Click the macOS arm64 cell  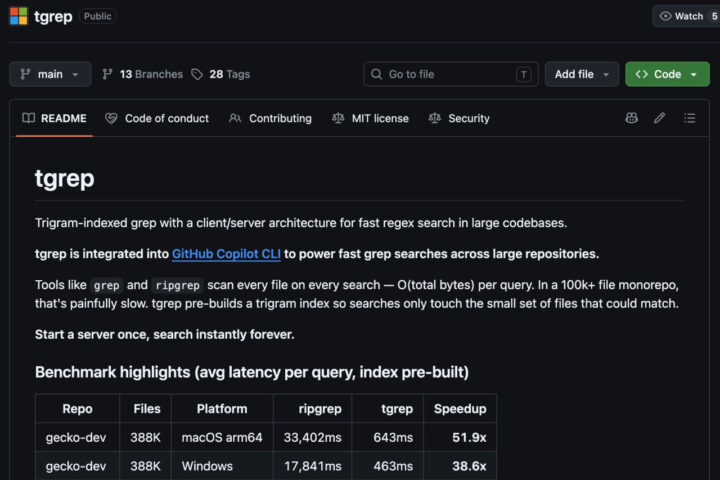click(x=222, y=437)
